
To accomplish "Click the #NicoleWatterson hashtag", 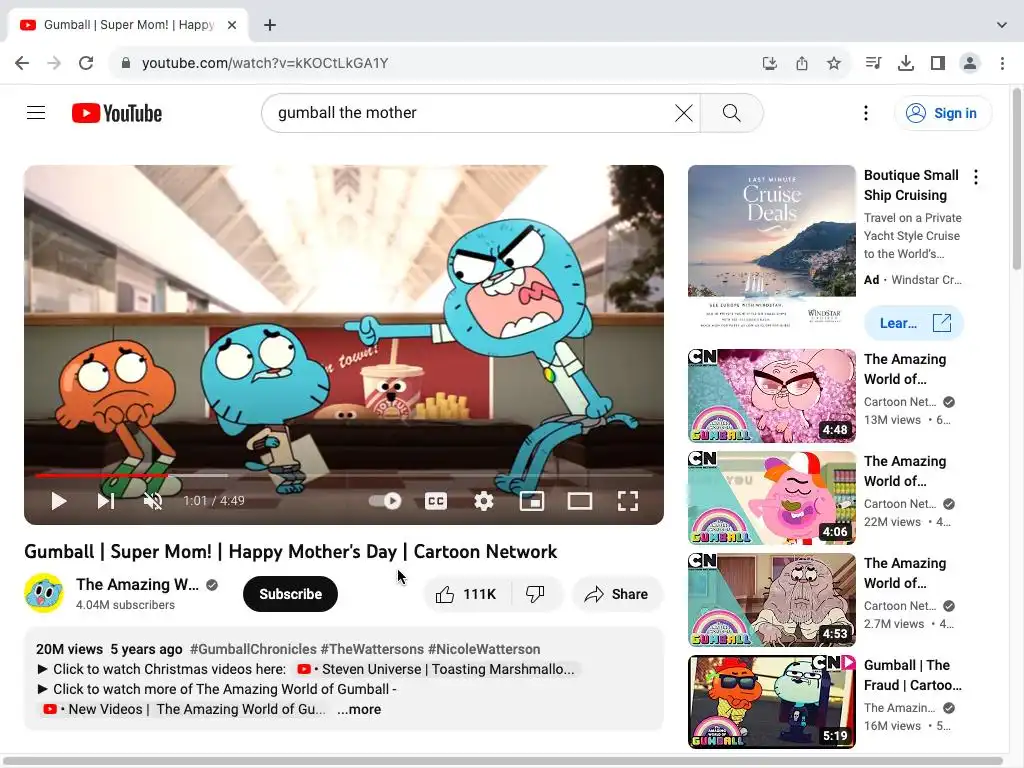I will [484, 649].
